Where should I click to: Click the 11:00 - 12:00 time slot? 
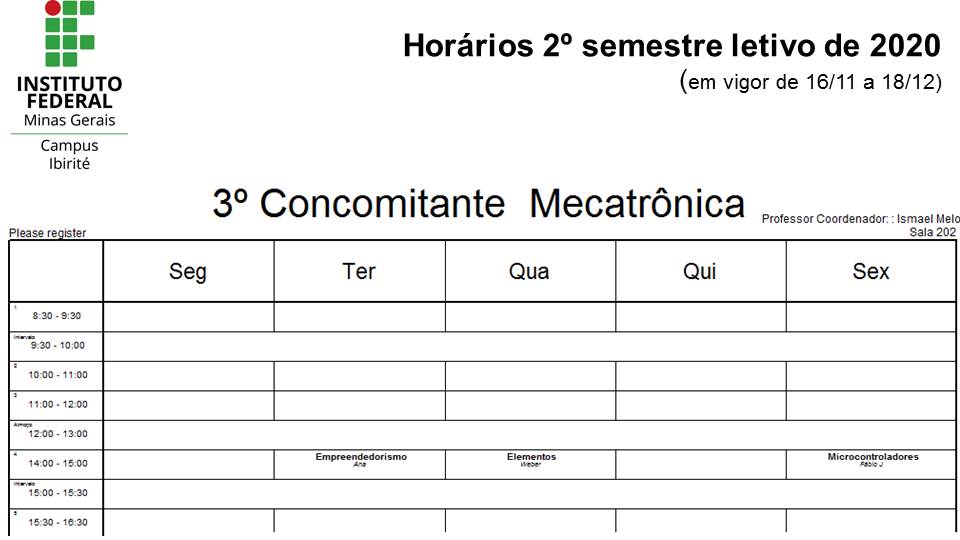click(57, 405)
